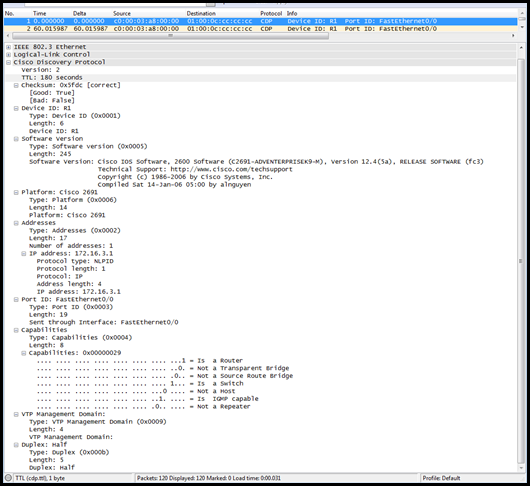Screen dimensions: 530x486
Task: Collapse the Platform: Cisco 2691 node
Action: pos(16,192)
